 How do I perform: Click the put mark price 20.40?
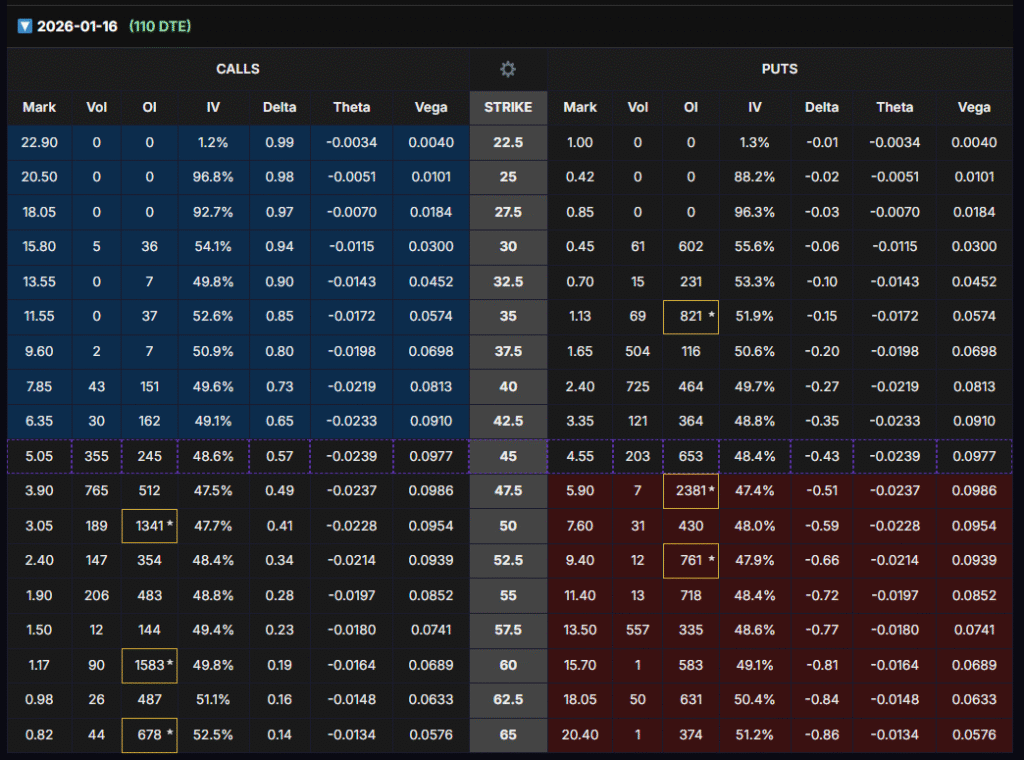point(581,735)
